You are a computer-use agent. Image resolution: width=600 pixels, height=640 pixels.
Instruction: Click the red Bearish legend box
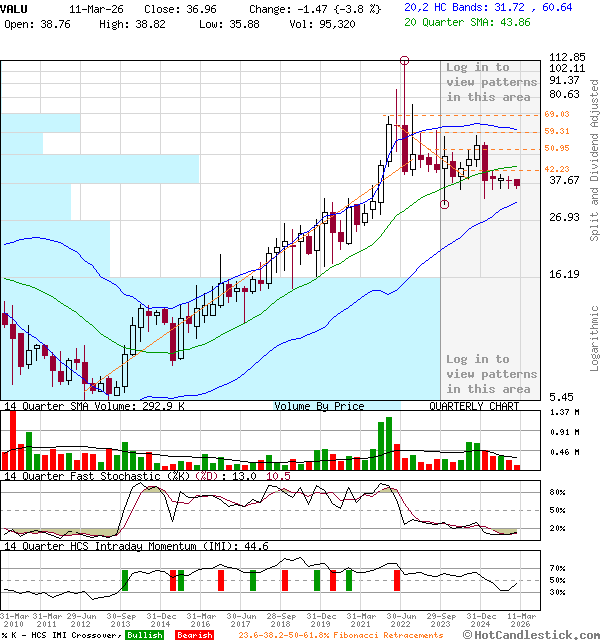tap(194, 635)
